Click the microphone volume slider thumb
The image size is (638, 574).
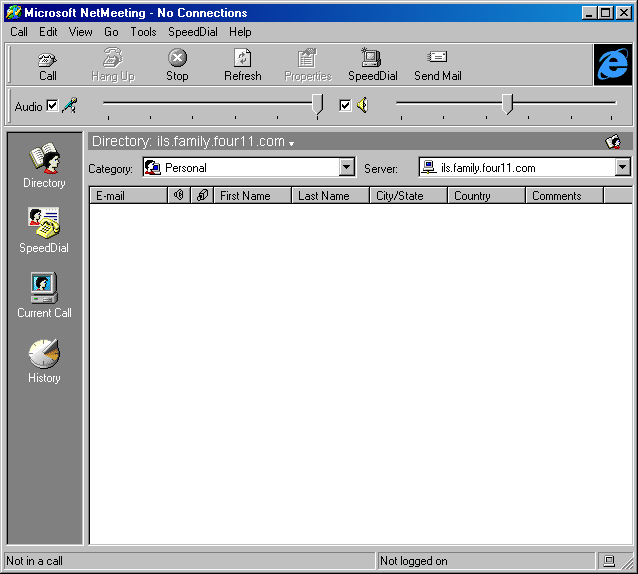318,105
